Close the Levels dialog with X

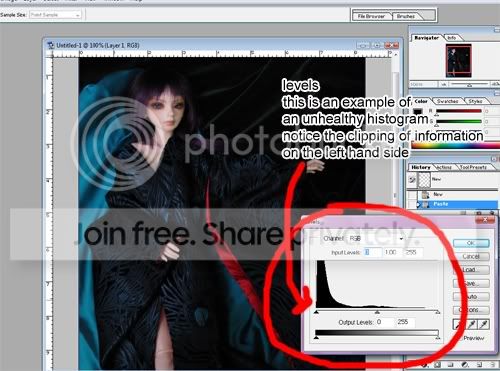click(485, 220)
